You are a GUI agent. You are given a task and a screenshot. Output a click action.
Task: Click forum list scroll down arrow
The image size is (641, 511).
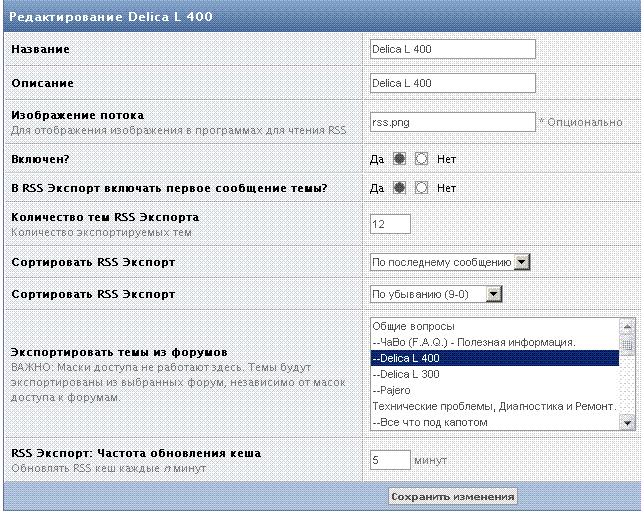627,423
